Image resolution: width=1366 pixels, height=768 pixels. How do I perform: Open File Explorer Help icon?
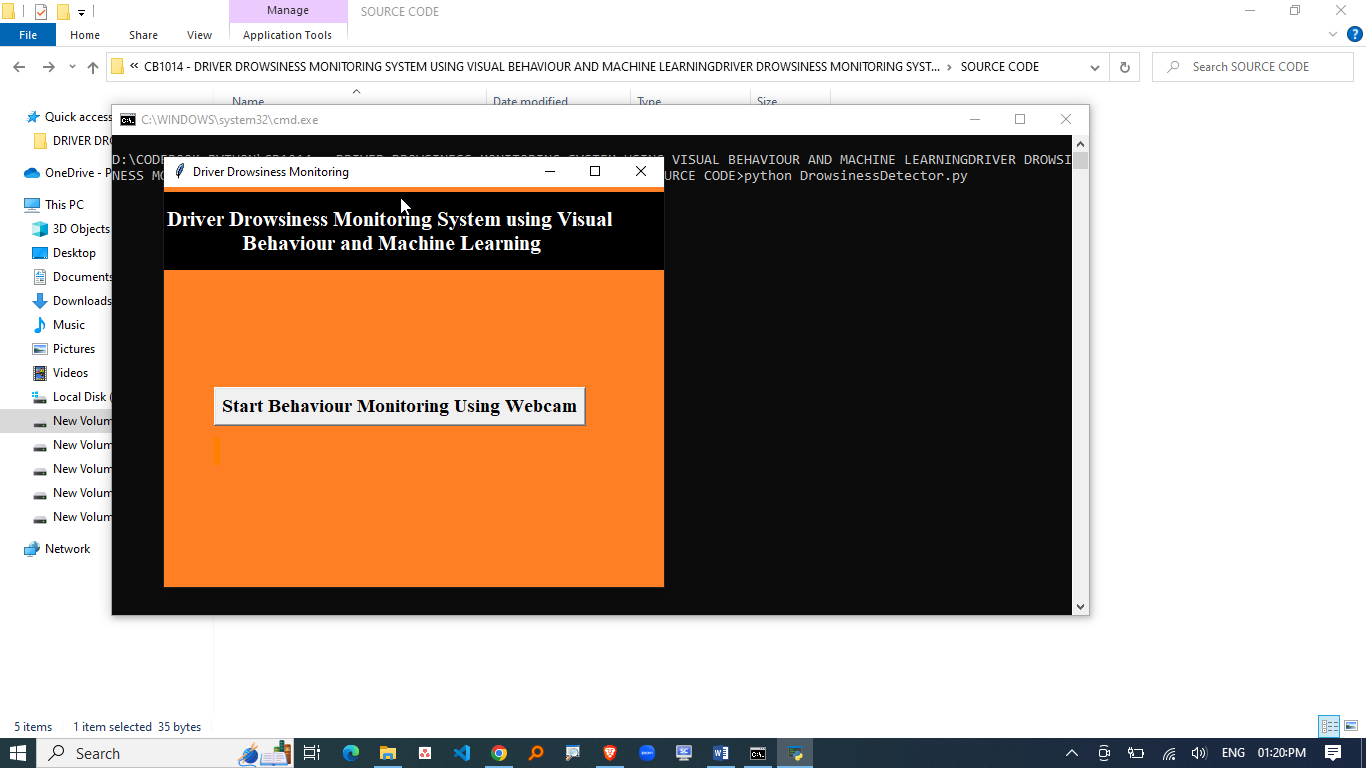[x=1355, y=35]
